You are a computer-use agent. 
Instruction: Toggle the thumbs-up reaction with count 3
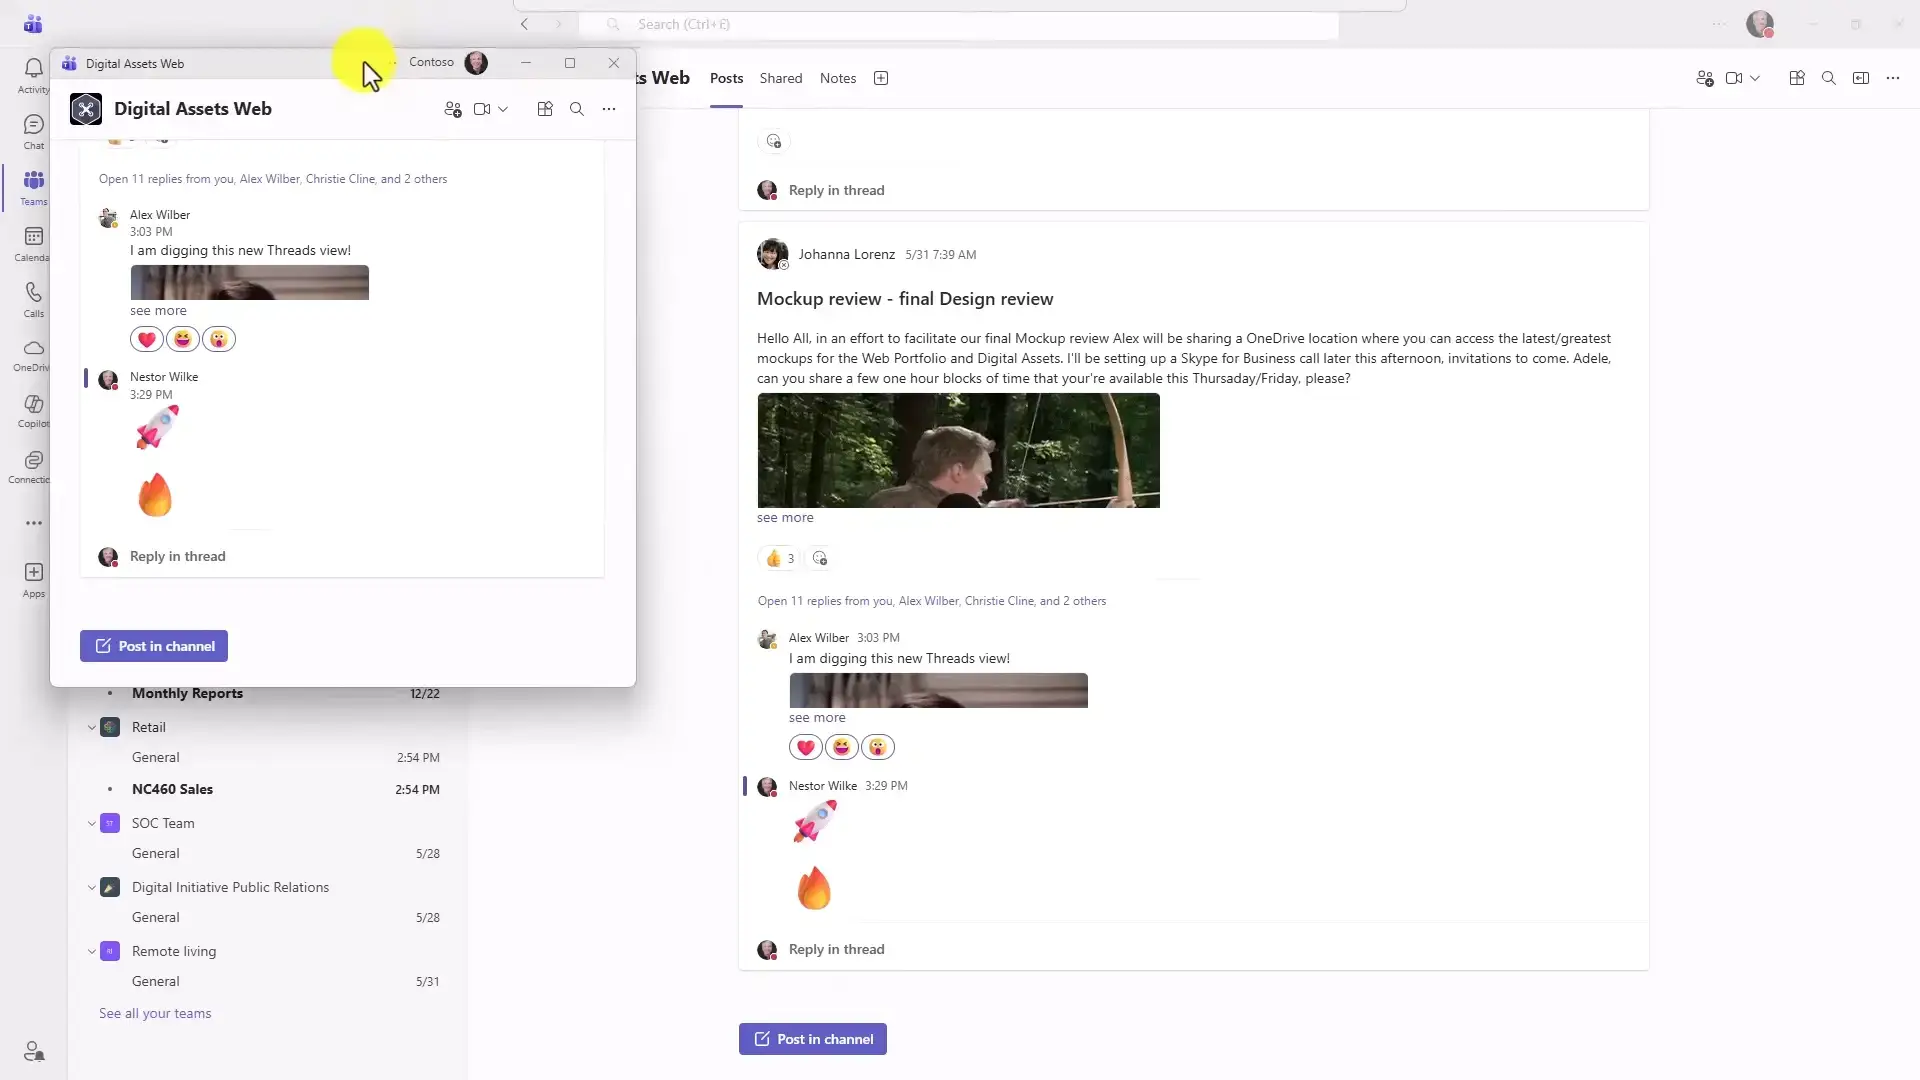[x=779, y=558]
